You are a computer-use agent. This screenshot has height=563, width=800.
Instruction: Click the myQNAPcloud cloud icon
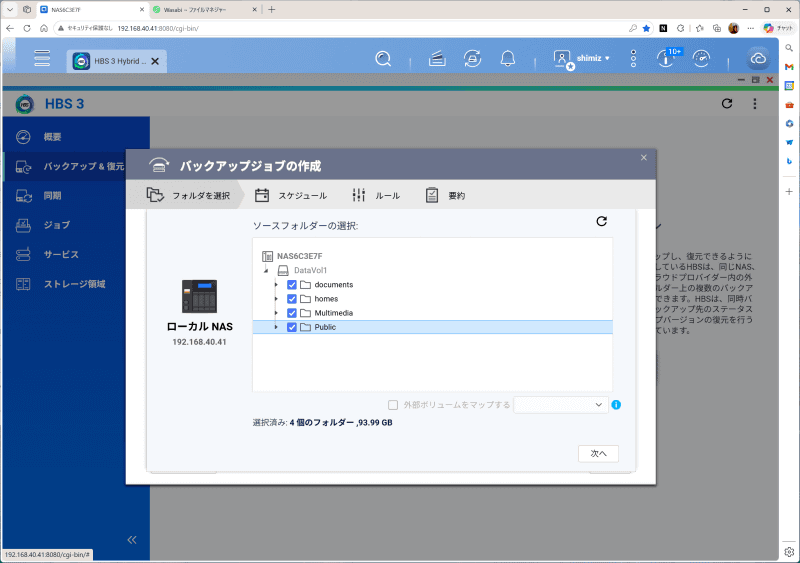tap(758, 59)
